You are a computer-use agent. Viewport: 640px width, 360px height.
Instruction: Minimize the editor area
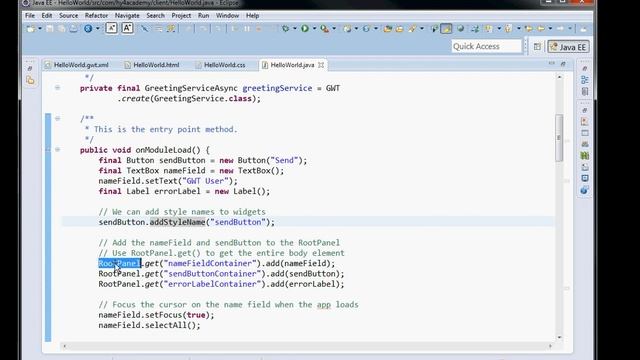point(552,63)
